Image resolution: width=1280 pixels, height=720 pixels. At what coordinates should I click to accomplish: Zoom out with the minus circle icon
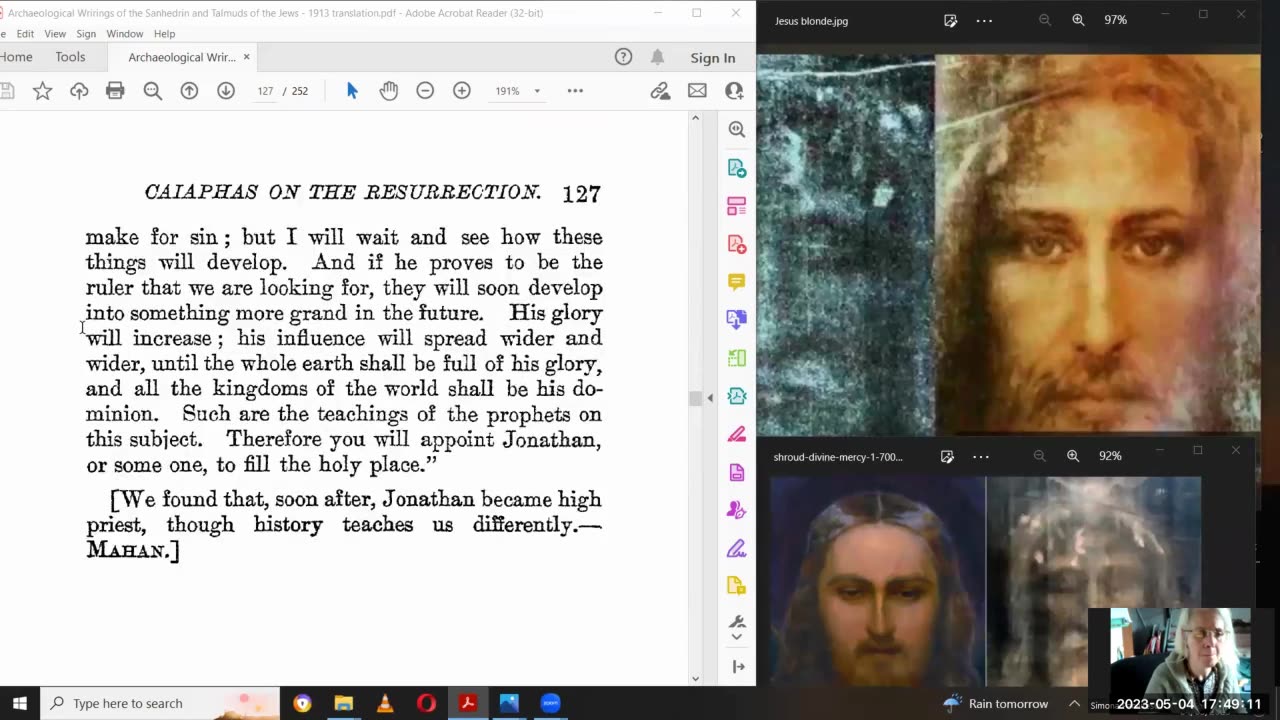425,91
